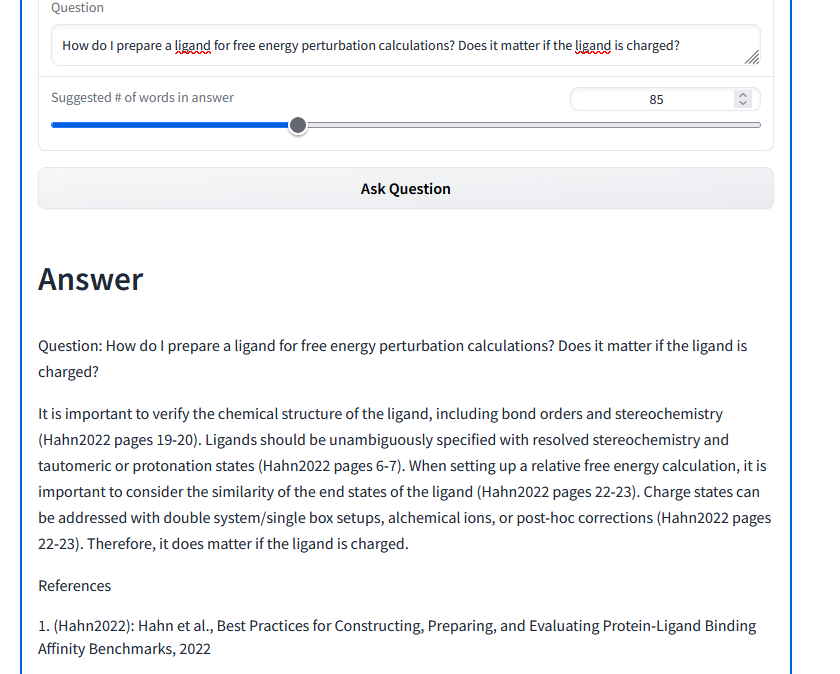Click the textarea resize handle
This screenshot has width=840, height=674.
point(752,58)
